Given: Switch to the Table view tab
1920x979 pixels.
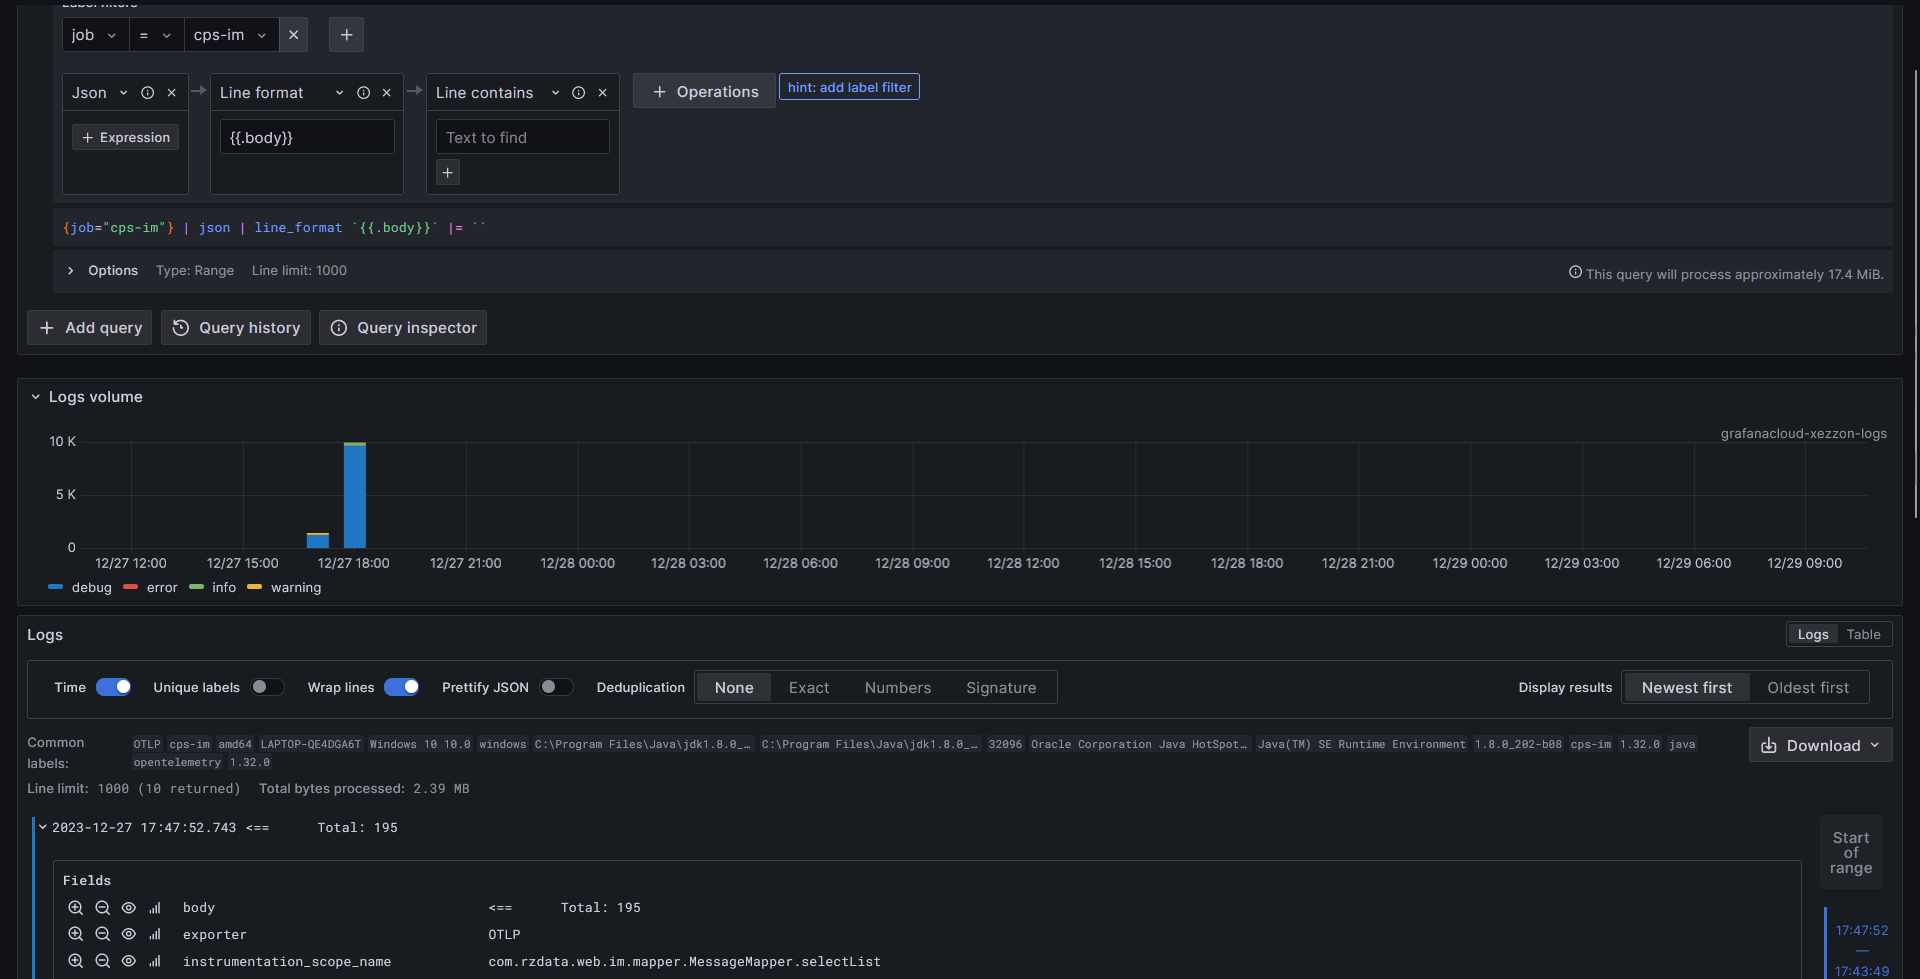Looking at the screenshot, I should [1863, 635].
